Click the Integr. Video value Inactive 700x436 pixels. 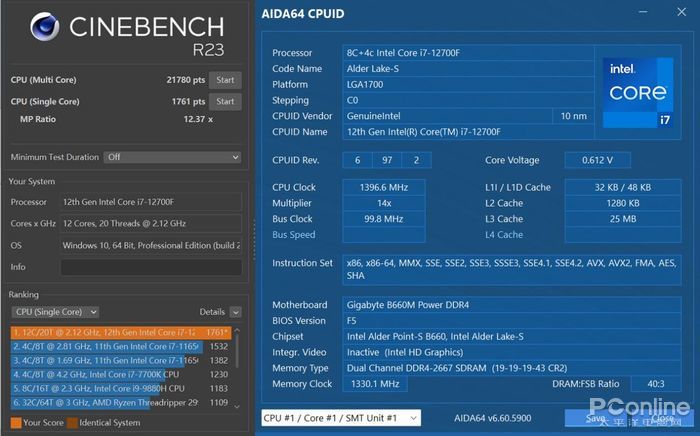(512, 353)
